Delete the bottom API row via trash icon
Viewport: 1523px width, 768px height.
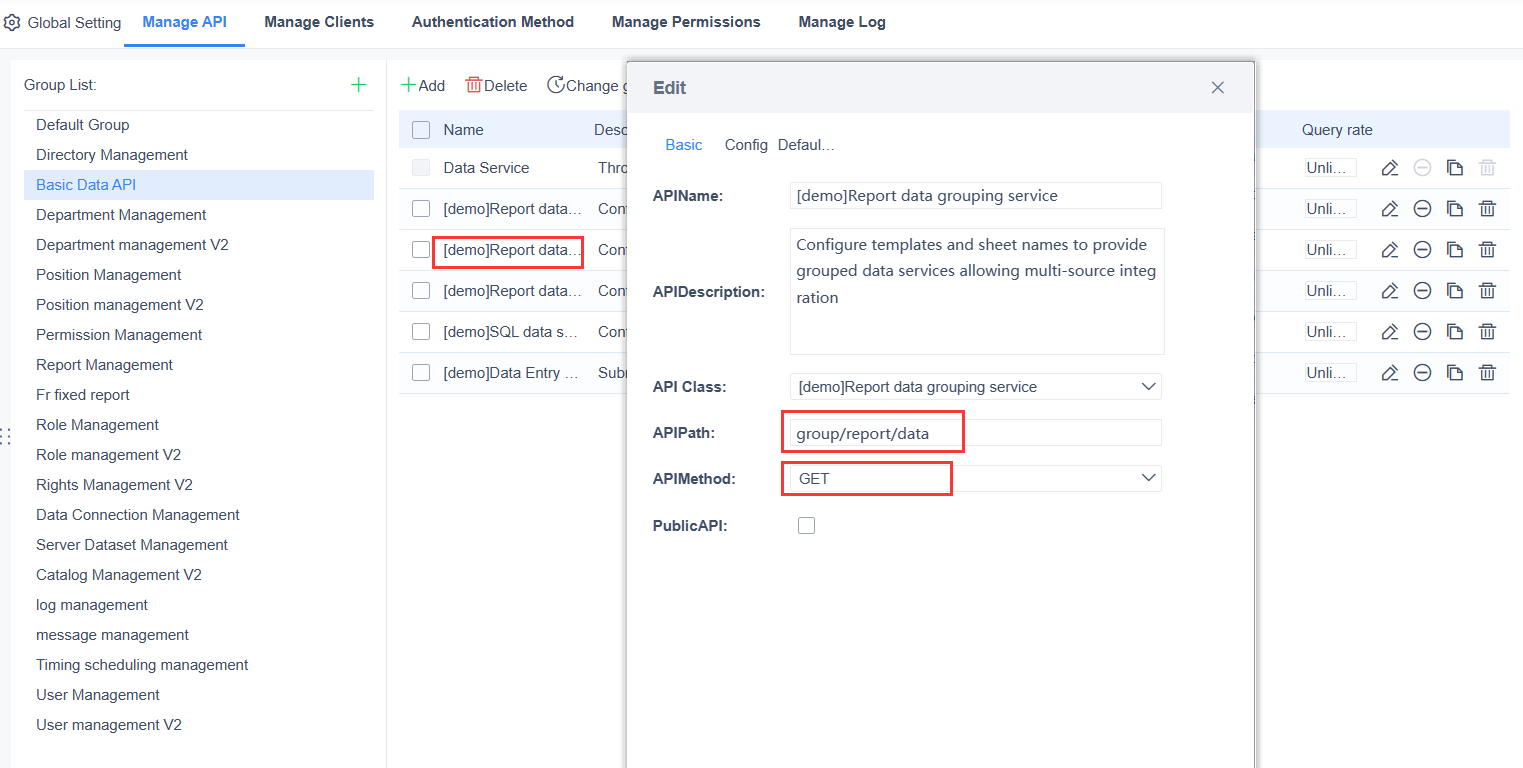pos(1488,372)
